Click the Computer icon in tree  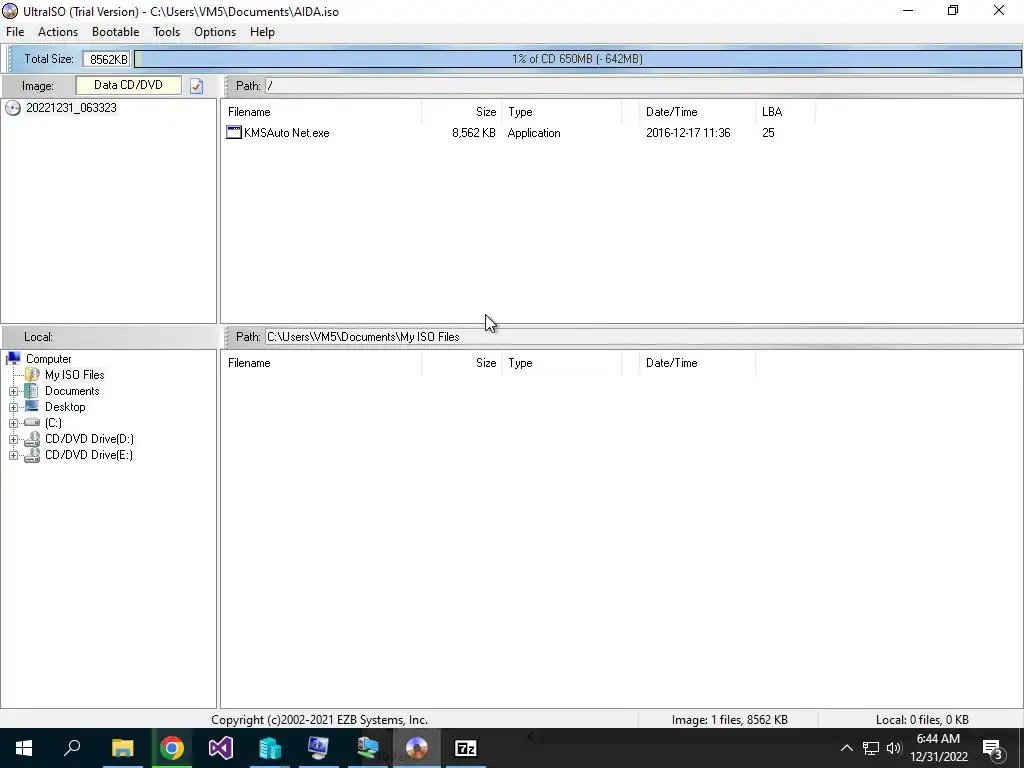pyautogui.click(x=13, y=359)
